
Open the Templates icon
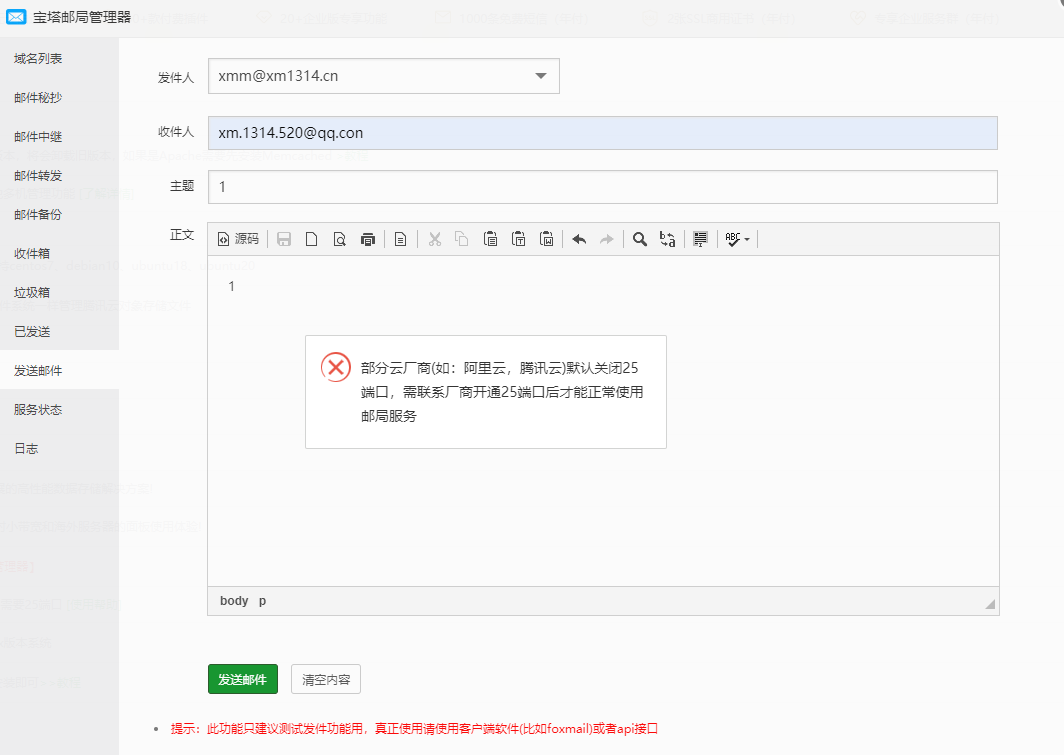tap(400, 239)
